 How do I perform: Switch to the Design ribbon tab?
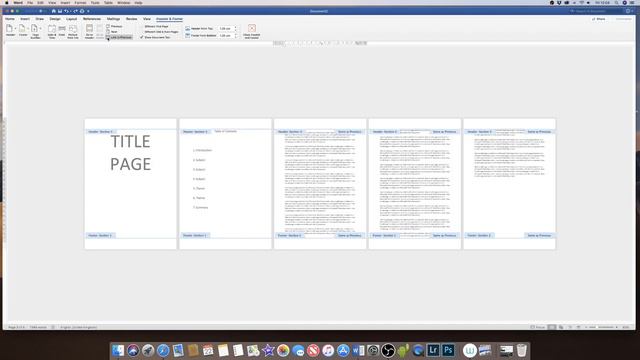pos(55,19)
